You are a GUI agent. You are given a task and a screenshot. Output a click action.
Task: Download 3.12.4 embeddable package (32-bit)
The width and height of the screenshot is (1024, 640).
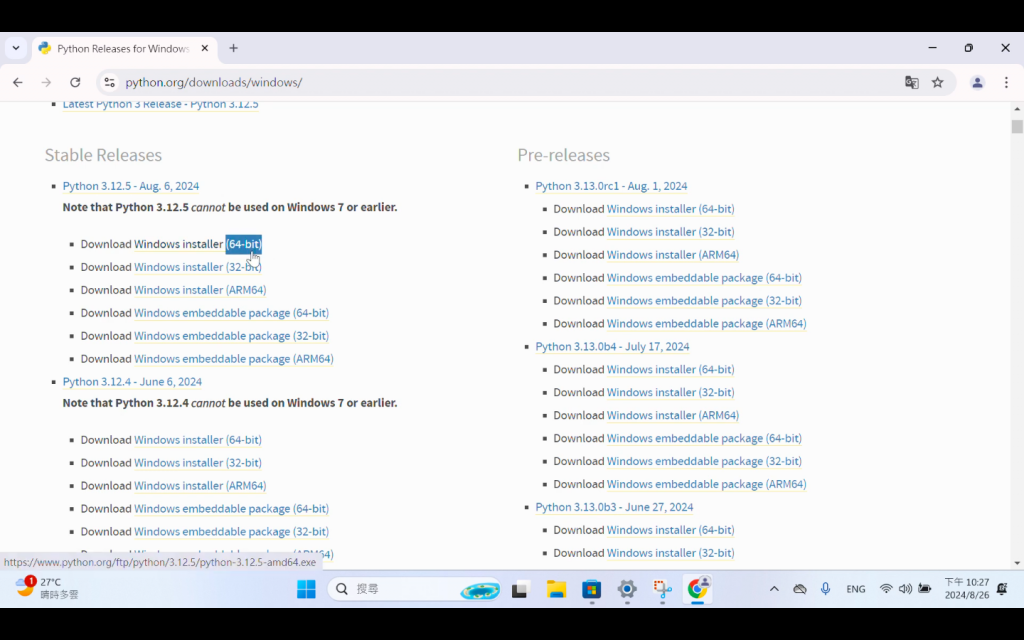point(231,531)
